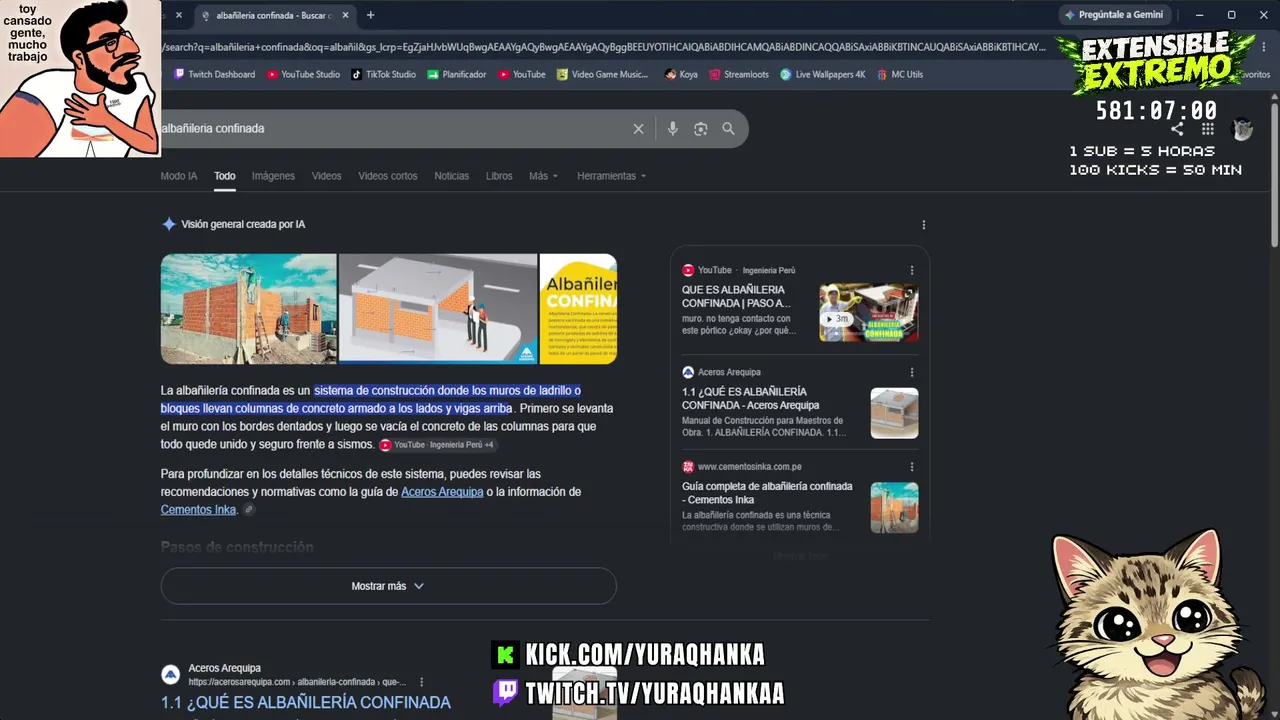This screenshot has width=1280, height=720.
Task: Open the Koya bookmark
Action: 681,74
